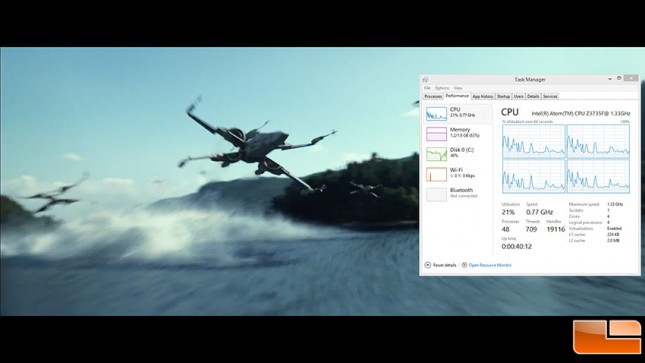Image resolution: width=645 pixels, height=363 pixels.
Task: Click the top-left CPU core graph
Action: [x=534, y=141]
